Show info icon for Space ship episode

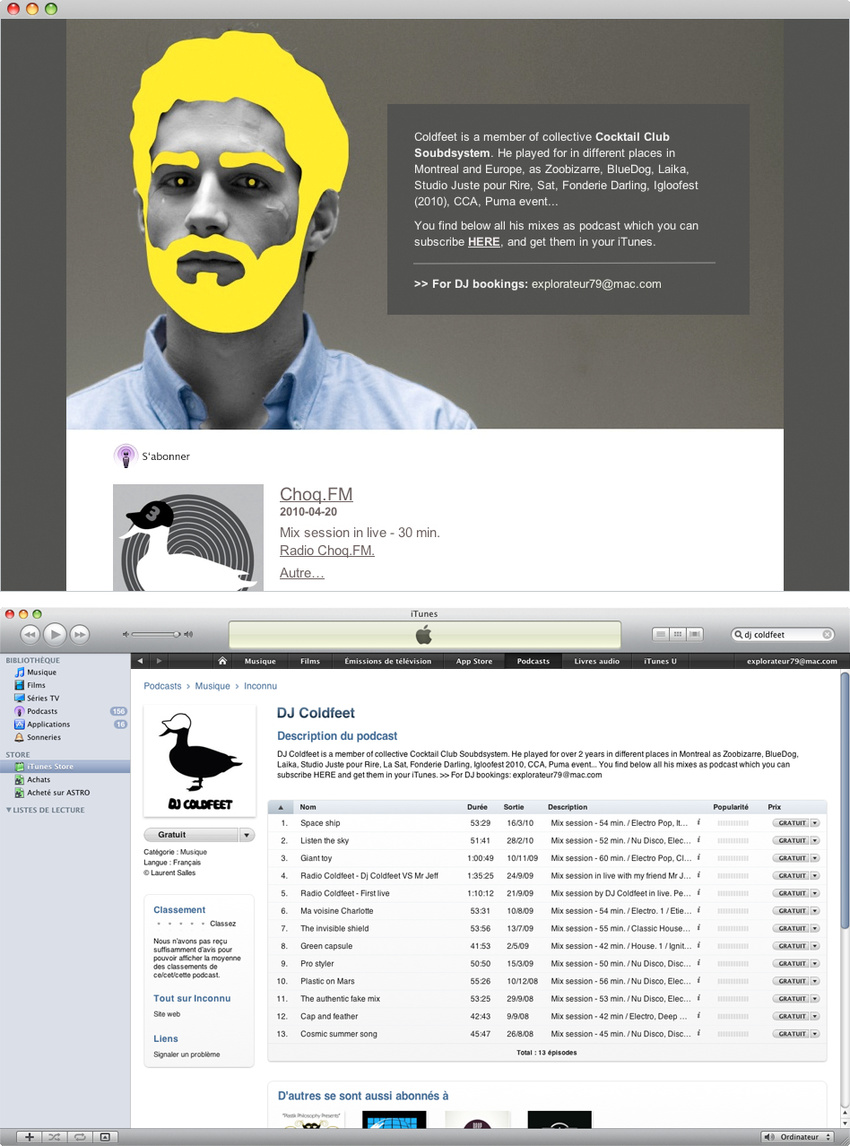[699, 822]
